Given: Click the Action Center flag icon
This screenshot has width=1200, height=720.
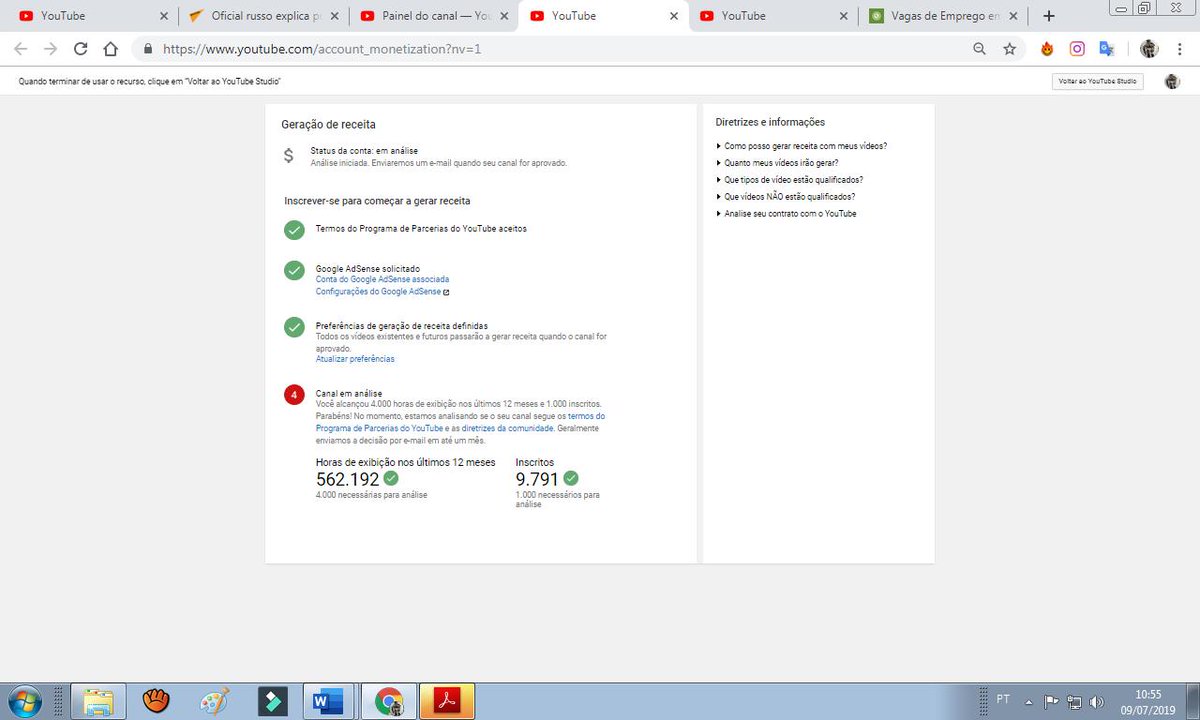Looking at the screenshot, I should pyautogui.click(x=1052, y=701).
